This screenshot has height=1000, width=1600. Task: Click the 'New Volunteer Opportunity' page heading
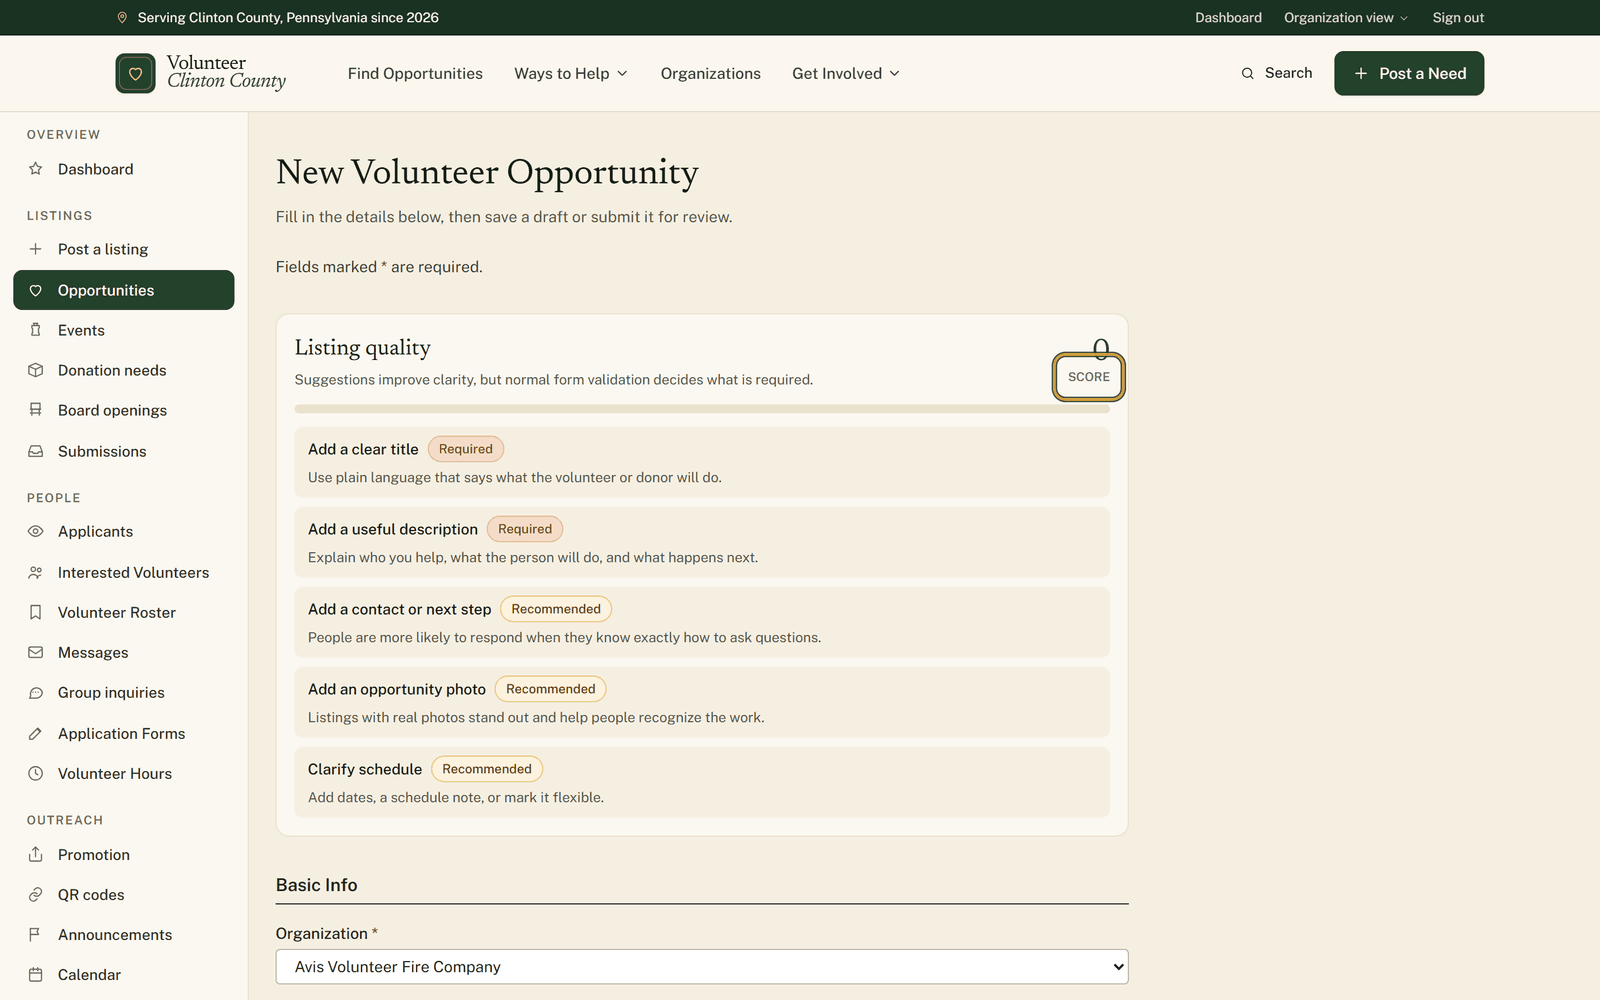[x=487, y=172]
